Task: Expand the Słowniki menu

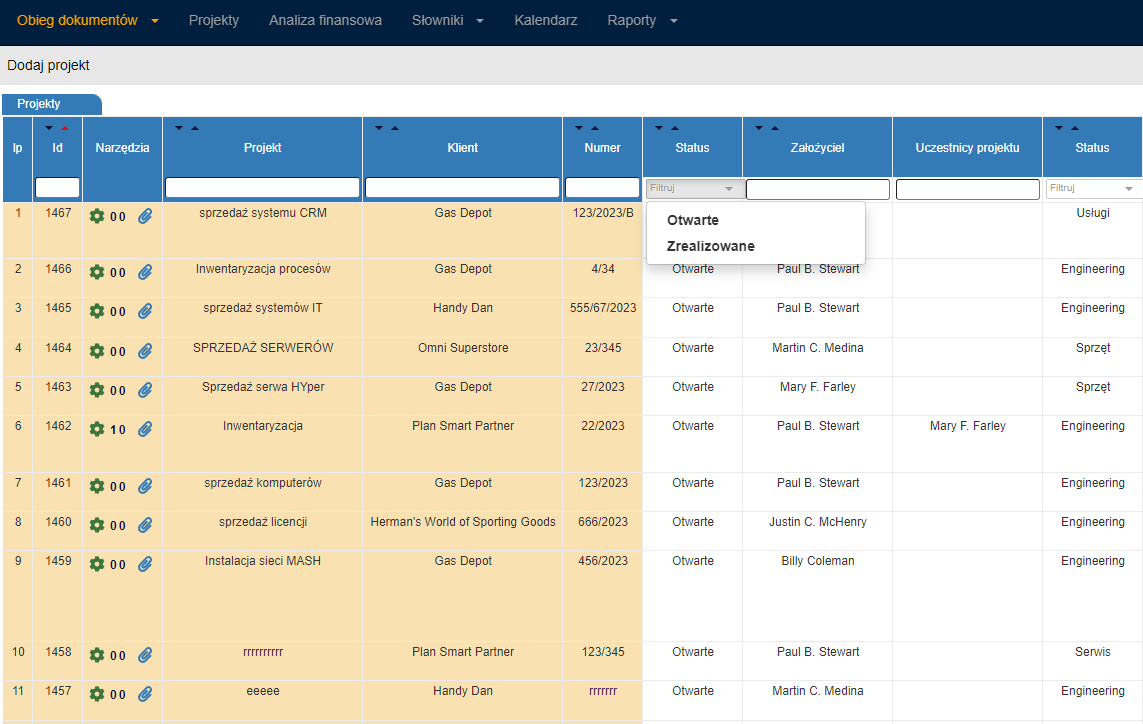Action: click(448, 20)
